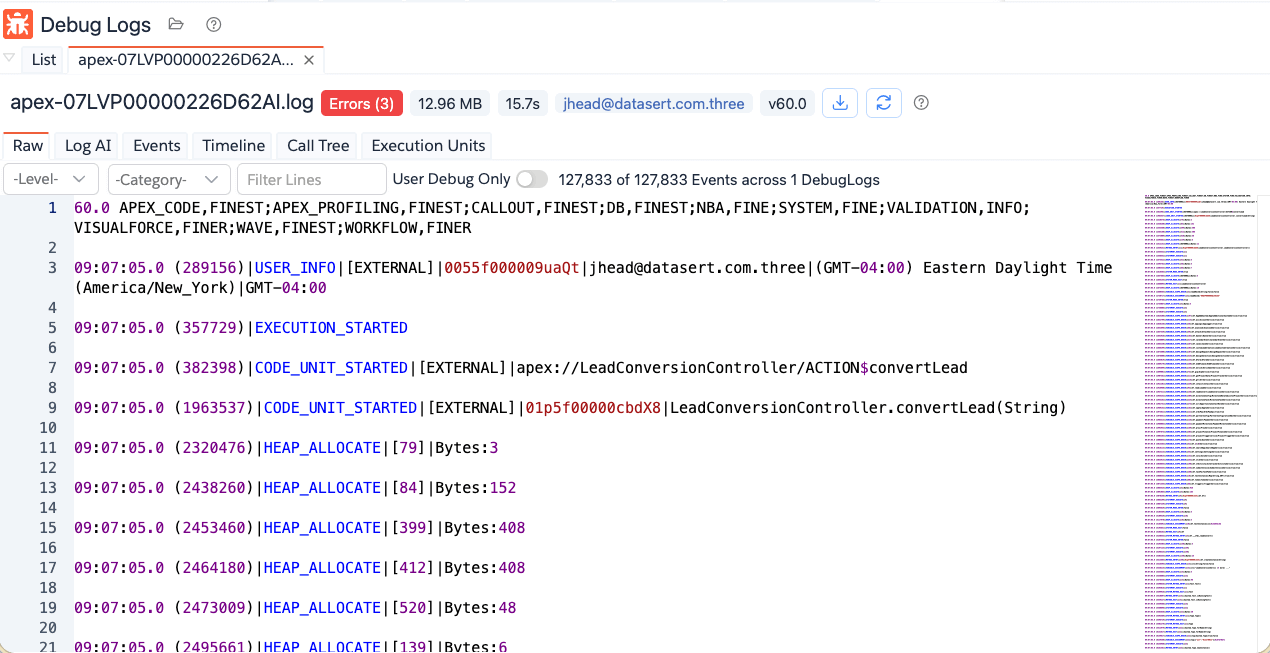
Task: Go to the List tab
Action: click(x=44, y=60)
